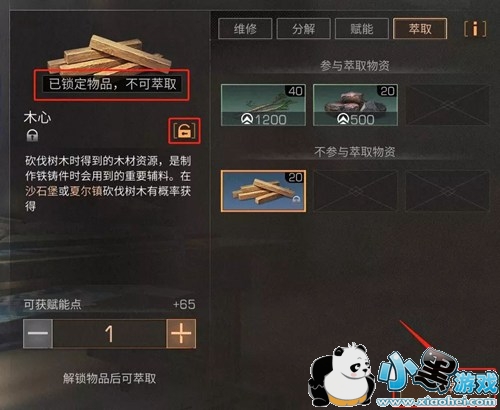Image resolution: width=500 pixels, height=410 pixels.
Task: Select the herb item with 1200 points
Action: click(263, 105)
